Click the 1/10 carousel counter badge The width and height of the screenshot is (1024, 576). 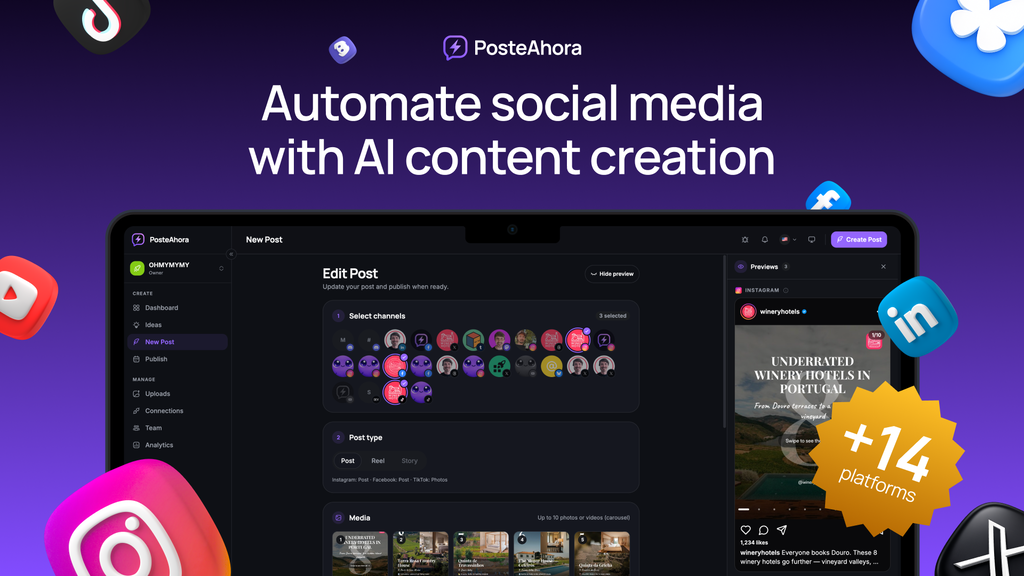point(876,335)
